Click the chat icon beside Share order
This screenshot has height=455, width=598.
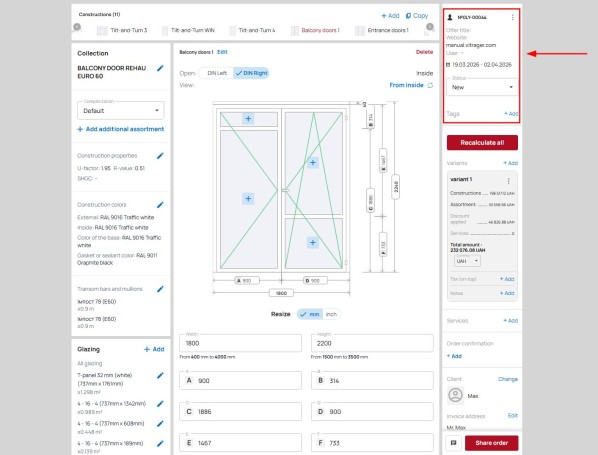coord(453,443)
